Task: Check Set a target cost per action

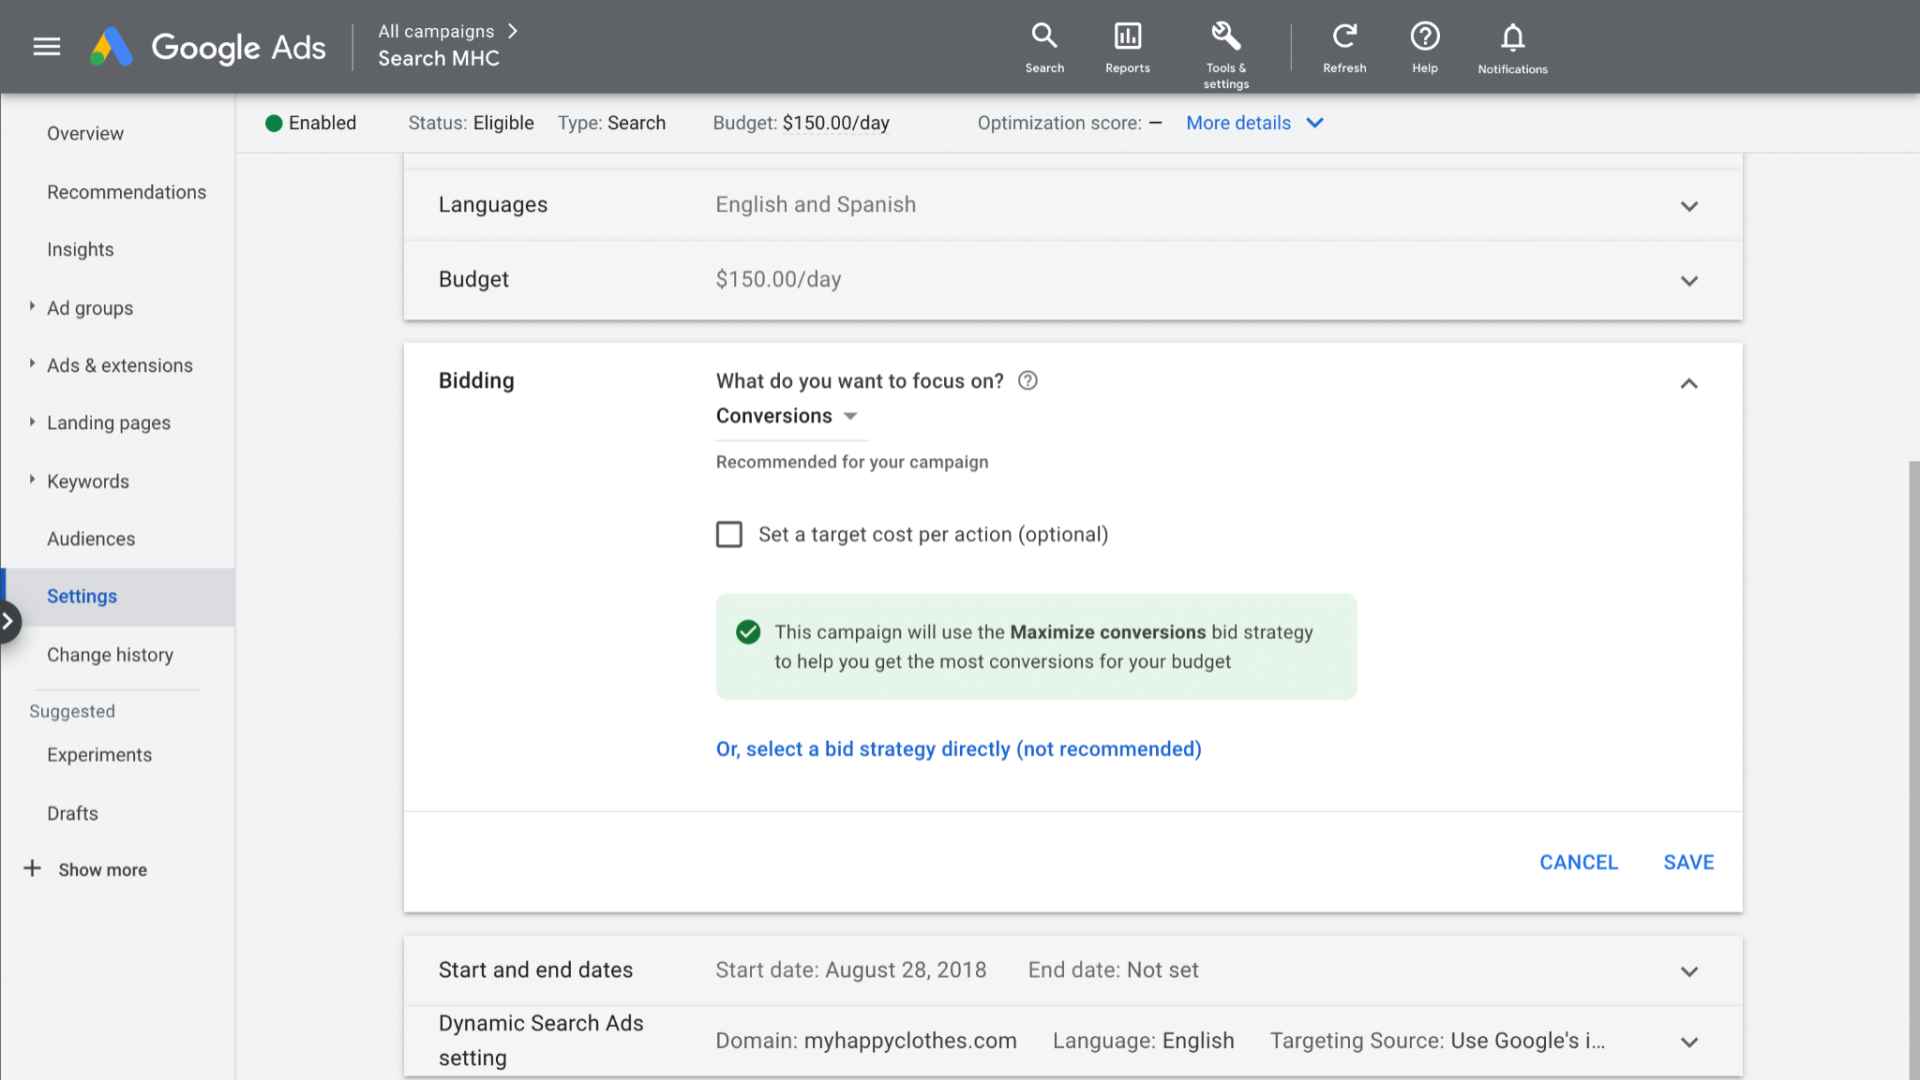Action: pyautogui.click(x=729, y=534)
